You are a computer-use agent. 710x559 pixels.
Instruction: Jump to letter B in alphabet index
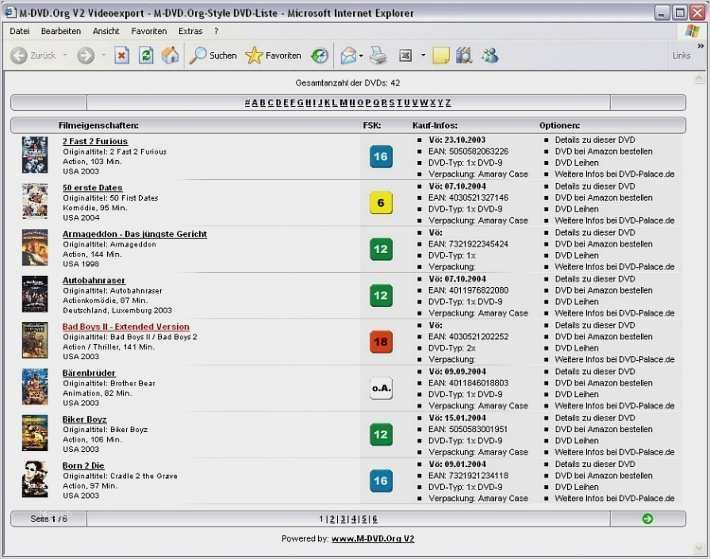point(263,103)
